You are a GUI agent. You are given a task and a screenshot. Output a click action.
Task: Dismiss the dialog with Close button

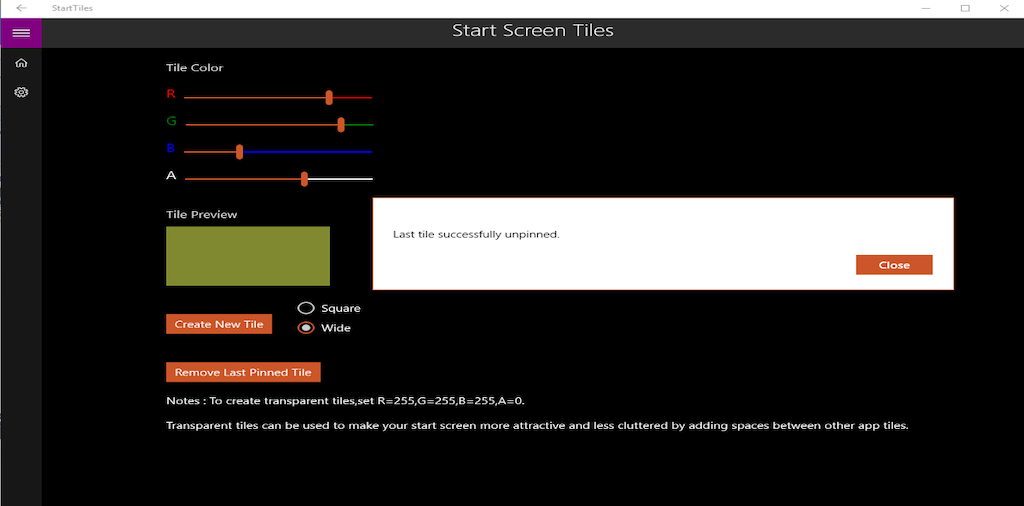click(x=894, y=265)
